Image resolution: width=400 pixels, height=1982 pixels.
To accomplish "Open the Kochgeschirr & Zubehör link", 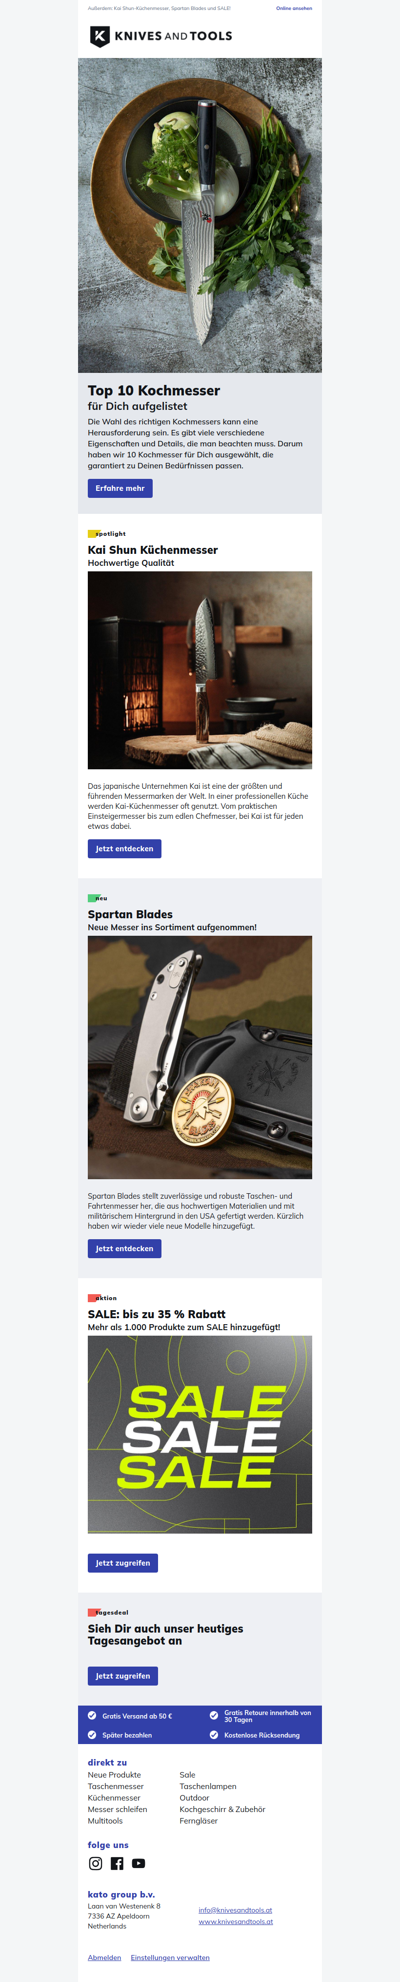I will tap(222, 1809).
